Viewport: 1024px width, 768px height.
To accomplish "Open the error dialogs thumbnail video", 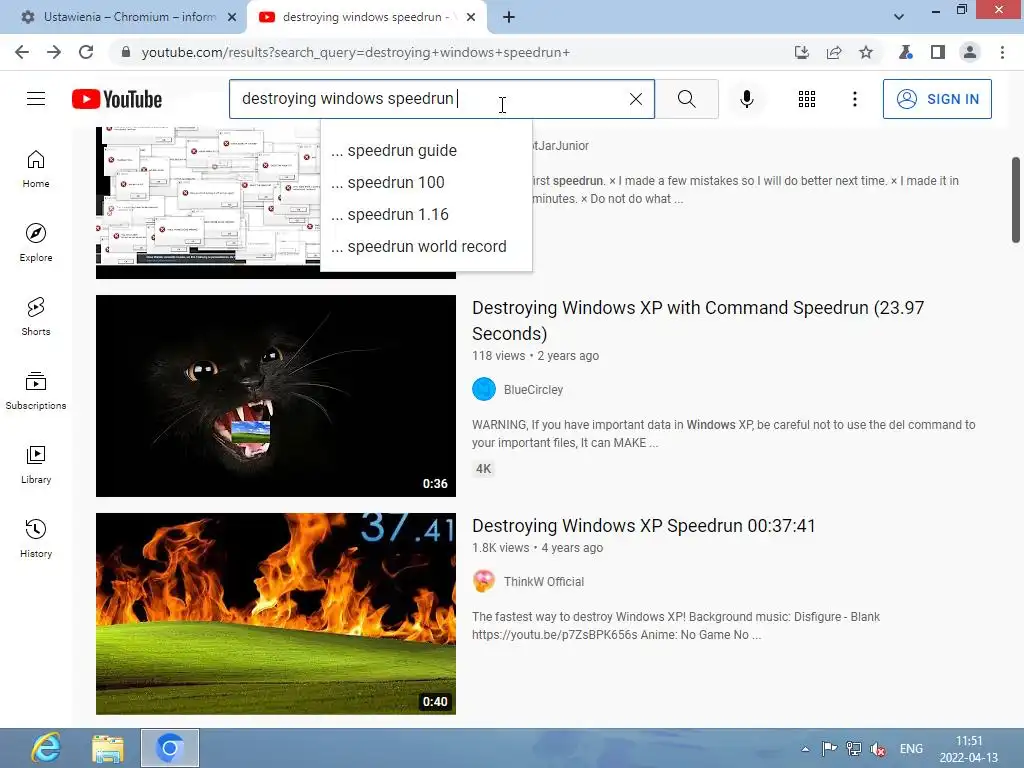I will click(208, 202).
